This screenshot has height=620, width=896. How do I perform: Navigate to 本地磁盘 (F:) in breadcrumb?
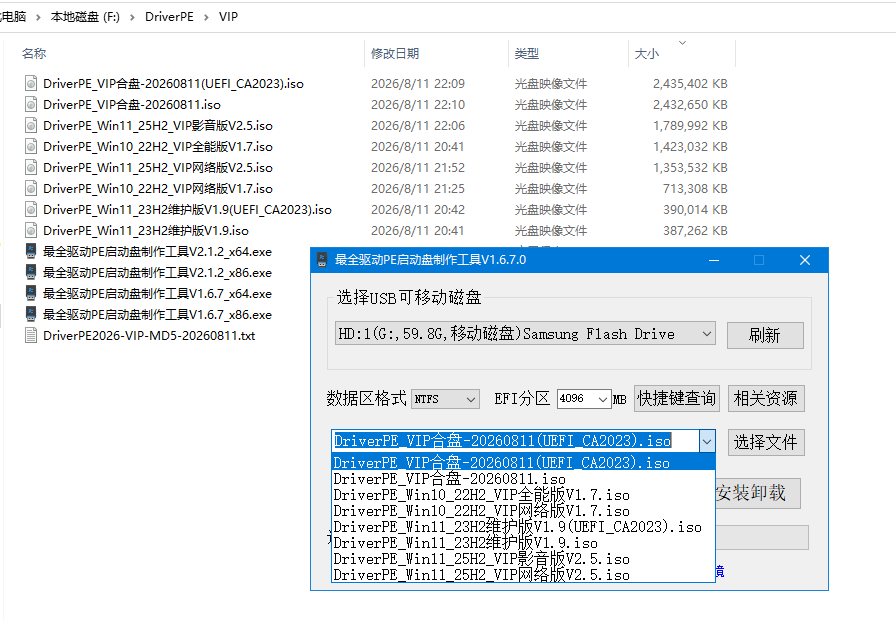[x=85, y=17]
